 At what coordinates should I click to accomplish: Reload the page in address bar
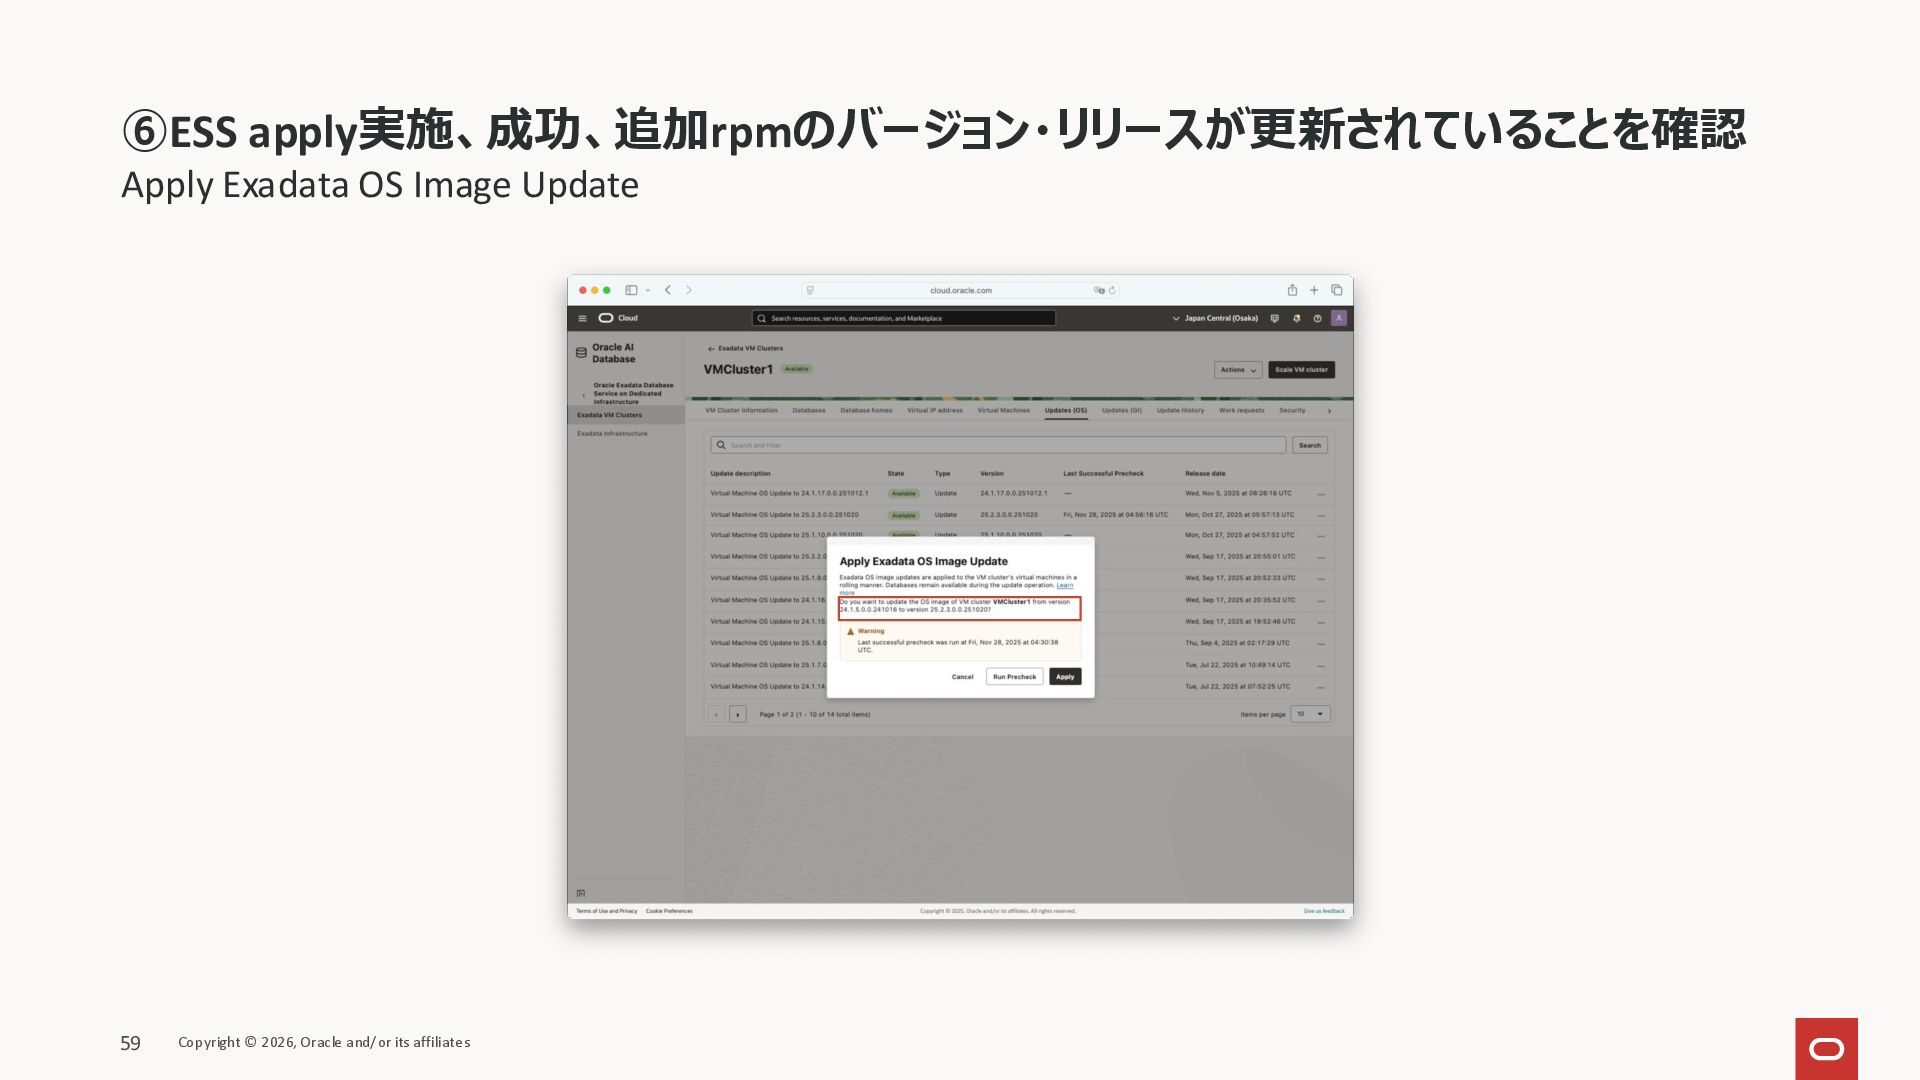pyautogui.click(x=1112, y=290)
